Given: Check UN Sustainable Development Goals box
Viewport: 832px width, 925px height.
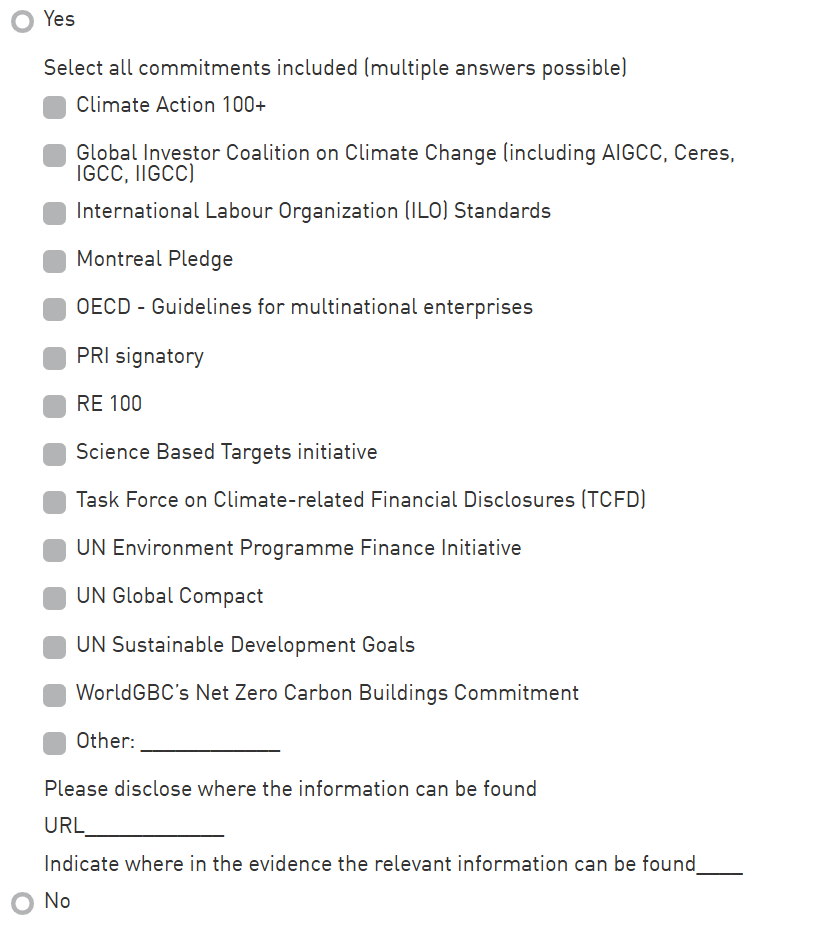Looking at the screenshot, I should coord(55,647).
